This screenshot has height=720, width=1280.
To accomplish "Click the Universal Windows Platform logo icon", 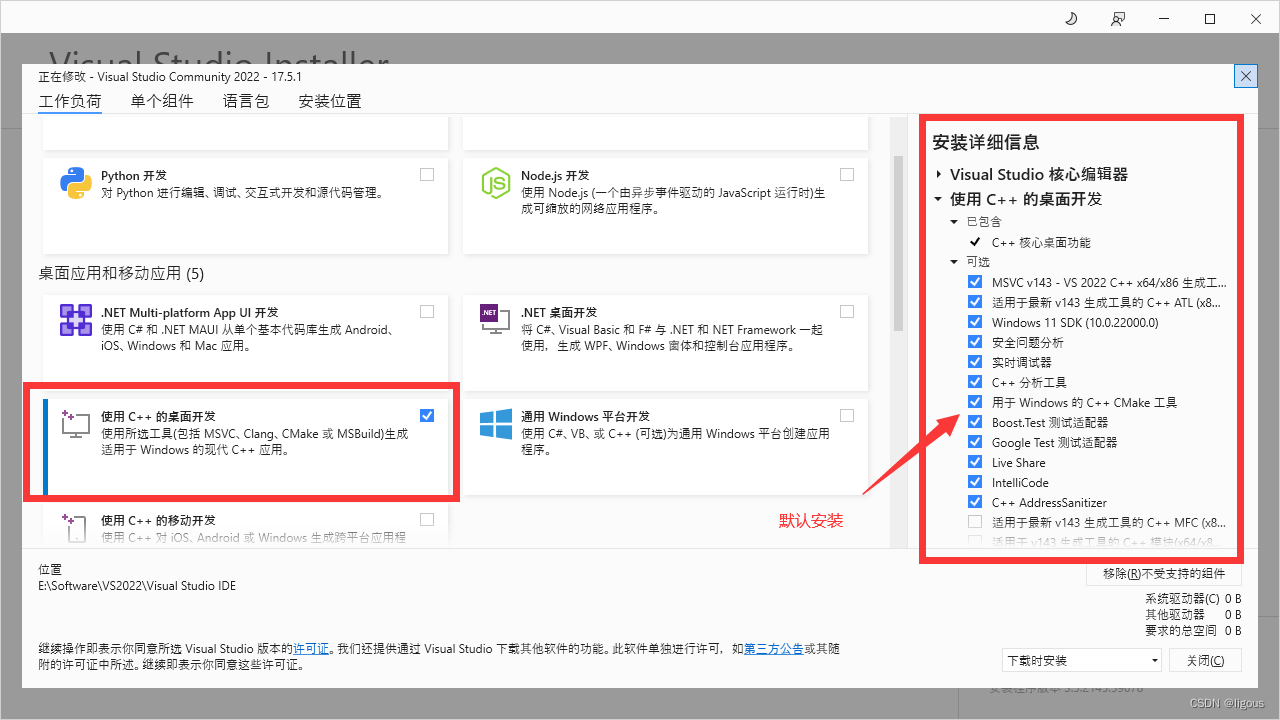I will tap(496, 424).
